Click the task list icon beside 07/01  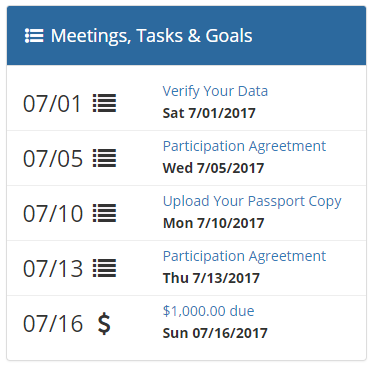104,103
